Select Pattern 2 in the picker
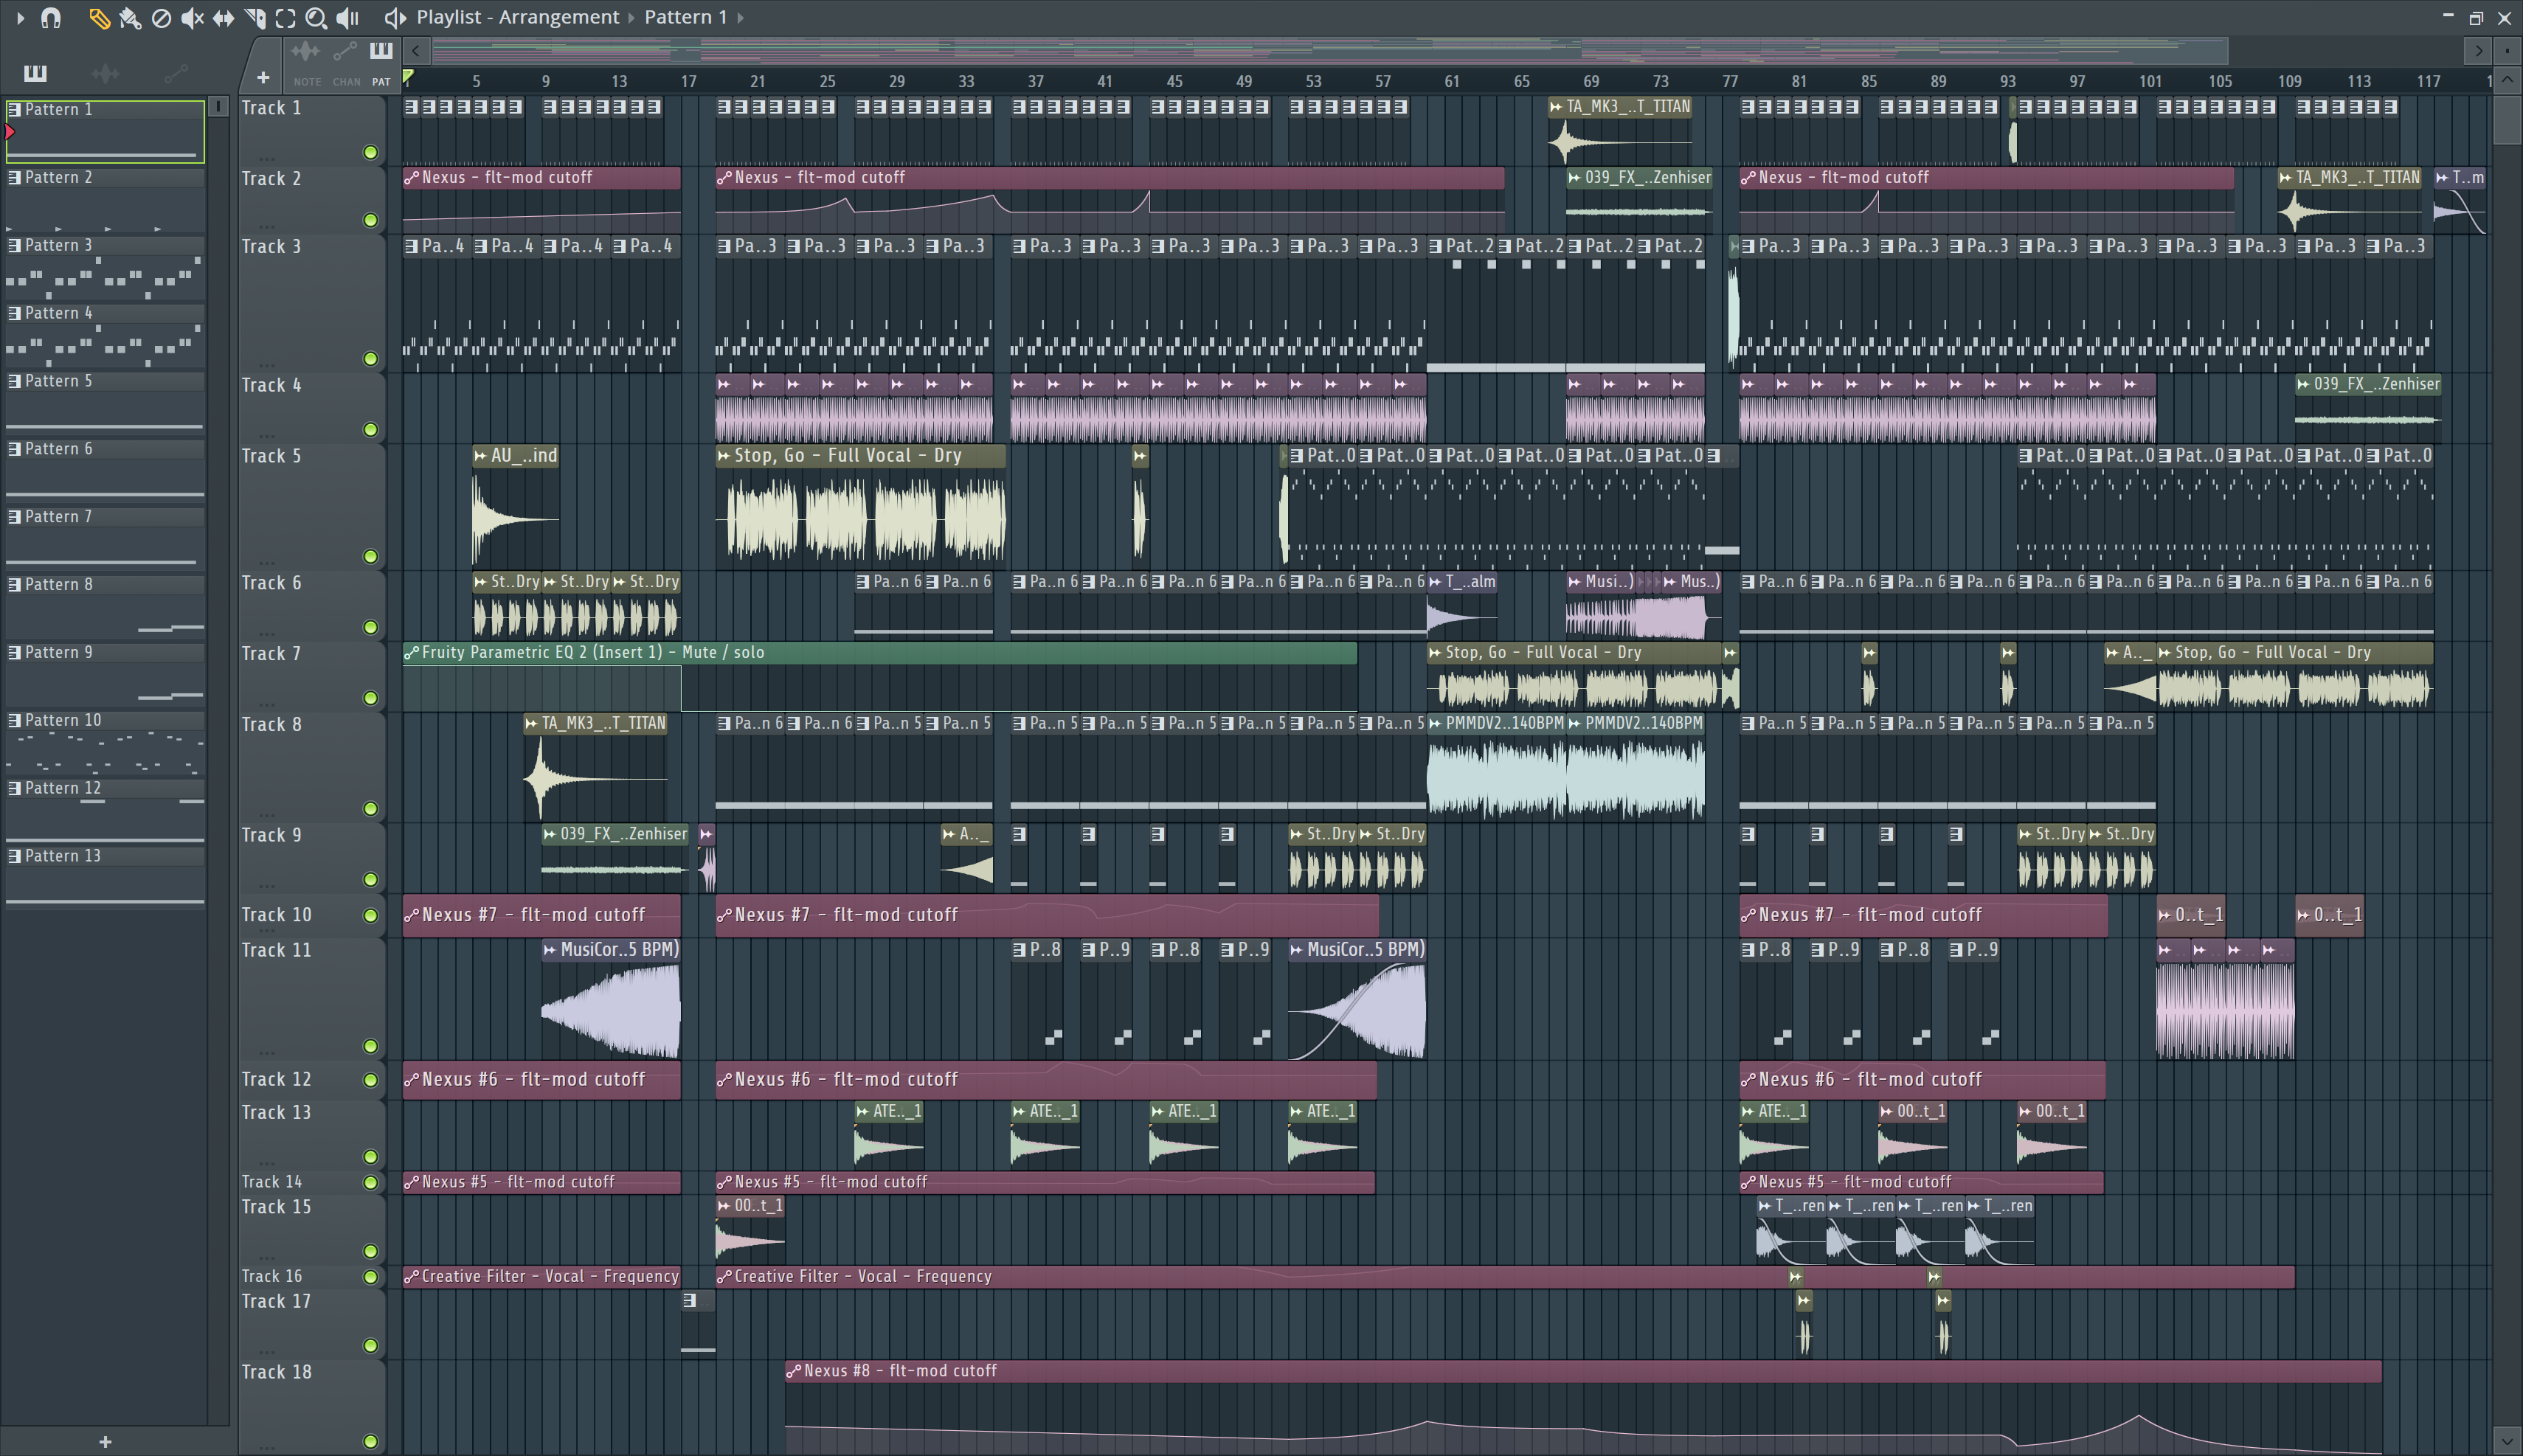The height and width of the screenshot is (1456, 2523). point(105,200)
